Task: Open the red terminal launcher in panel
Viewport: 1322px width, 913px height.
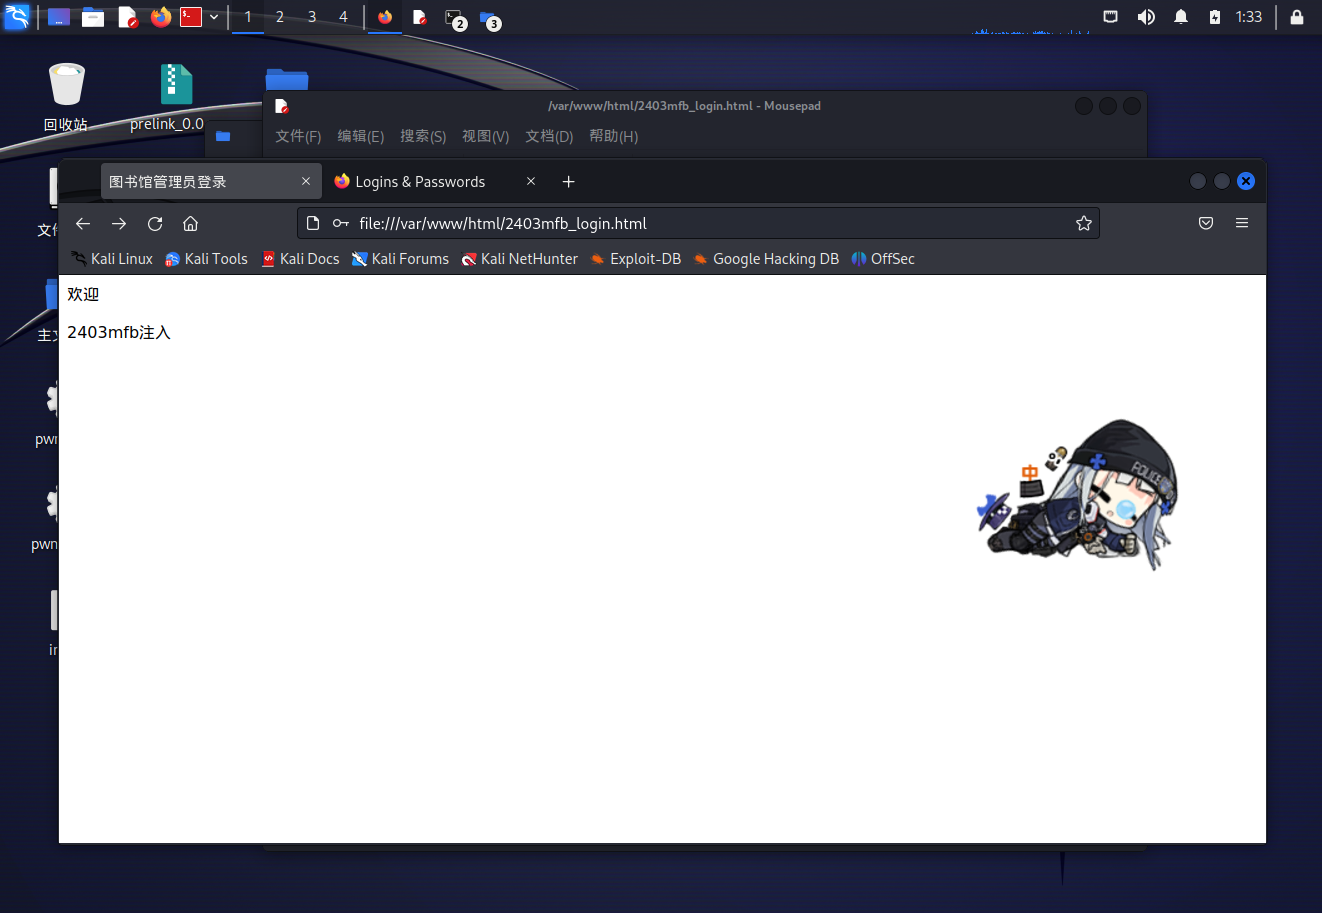Action: coord(191,17)
